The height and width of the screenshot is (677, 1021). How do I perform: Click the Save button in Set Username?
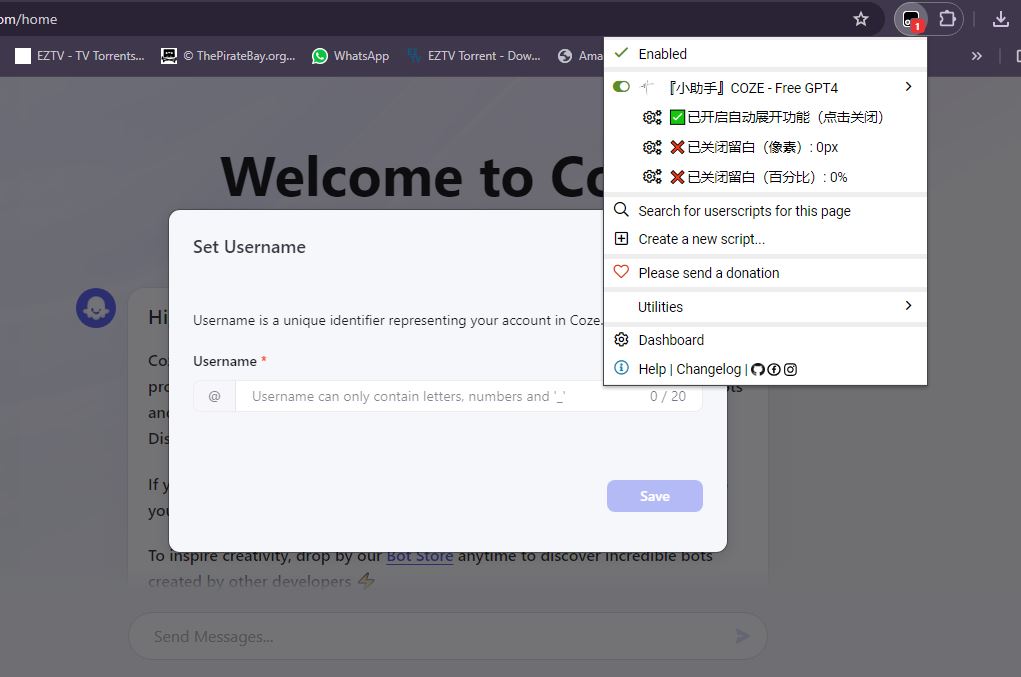(x=654, y=496)
